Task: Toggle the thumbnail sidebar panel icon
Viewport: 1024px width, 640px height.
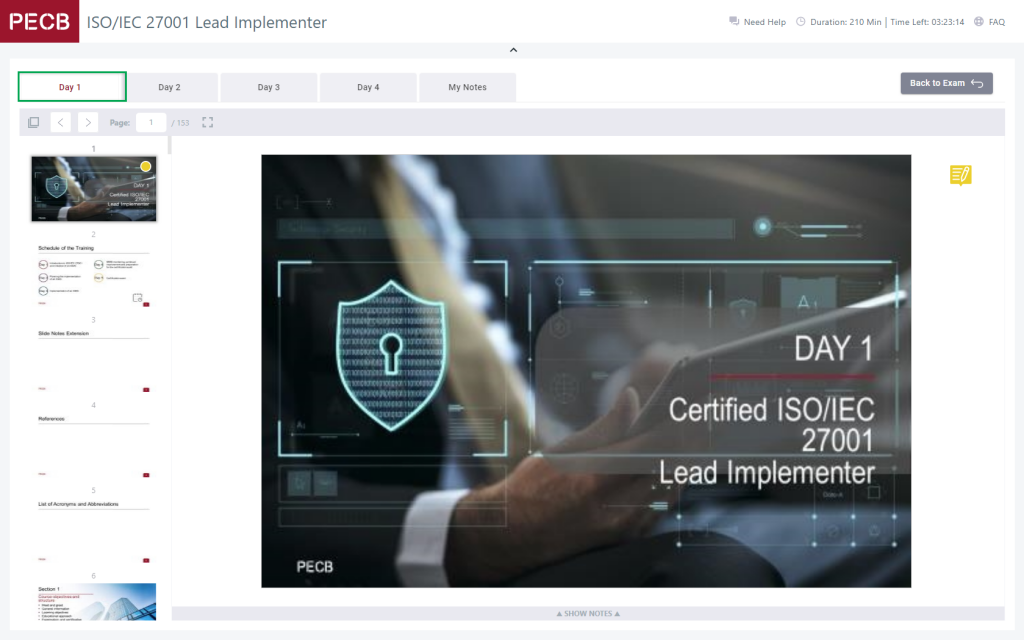Action: point(33,122)
